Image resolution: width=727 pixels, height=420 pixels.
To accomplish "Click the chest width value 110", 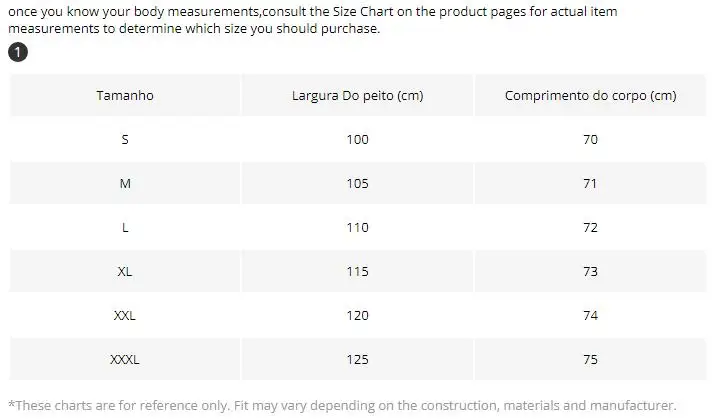I will (357, 228).
